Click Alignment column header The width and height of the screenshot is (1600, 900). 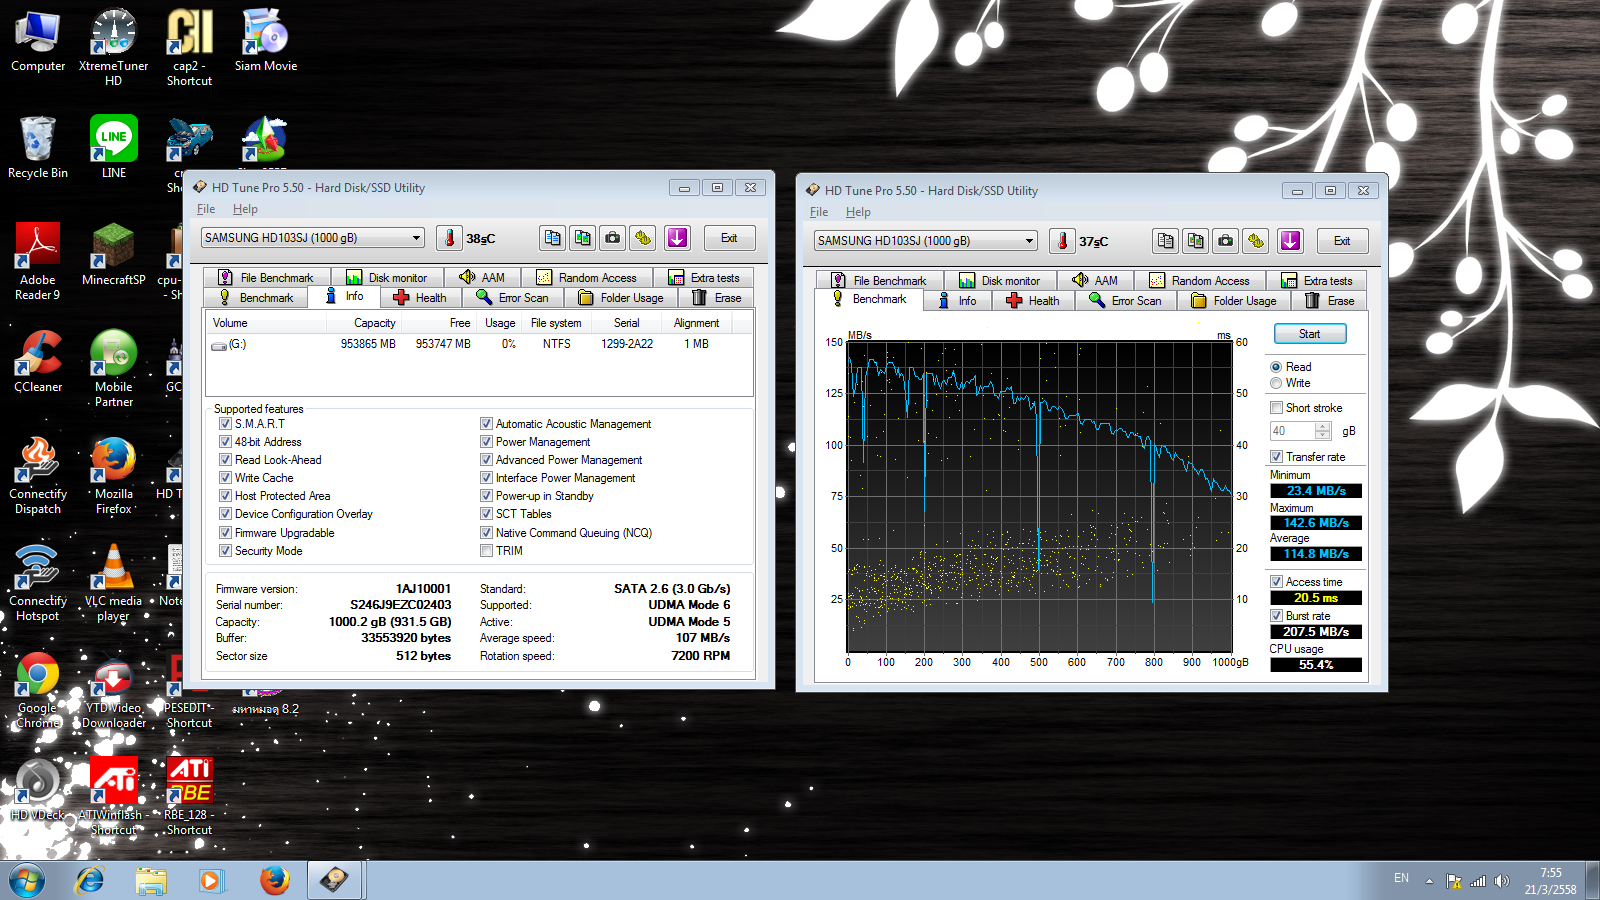click(696, 323)
